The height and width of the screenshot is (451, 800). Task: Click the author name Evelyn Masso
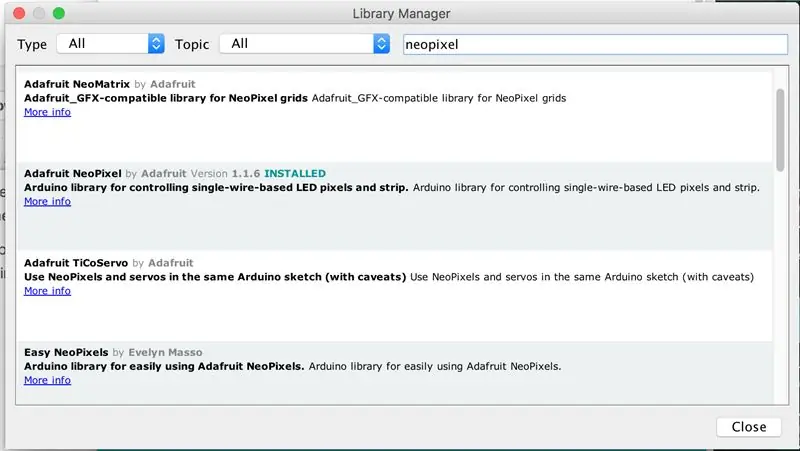(165, 352)
